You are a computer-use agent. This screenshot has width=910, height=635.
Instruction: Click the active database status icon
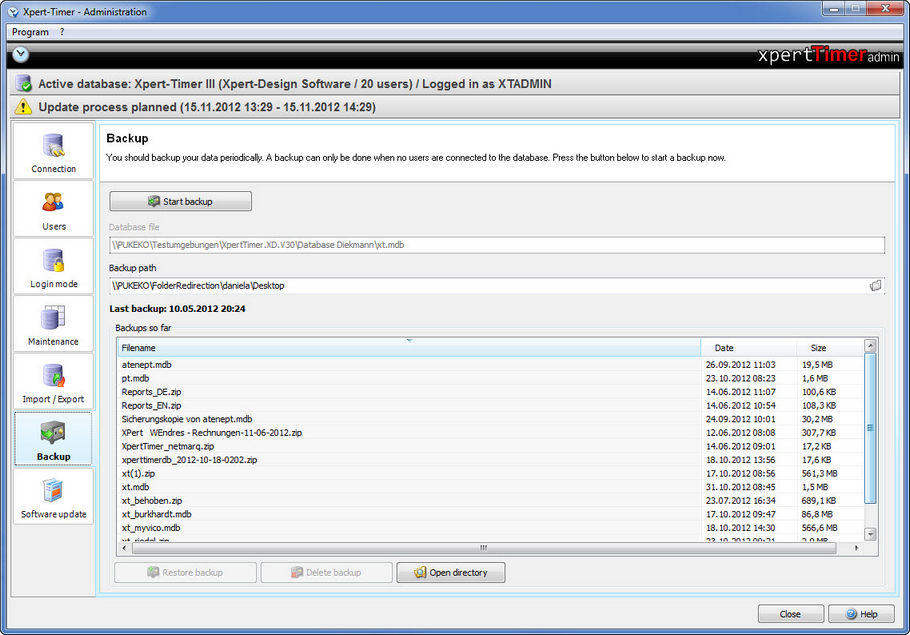pos(23,84)
